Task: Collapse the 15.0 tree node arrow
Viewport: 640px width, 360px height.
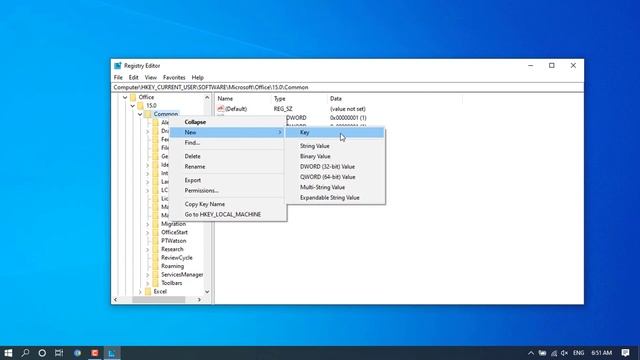Action: pos(133,106)
